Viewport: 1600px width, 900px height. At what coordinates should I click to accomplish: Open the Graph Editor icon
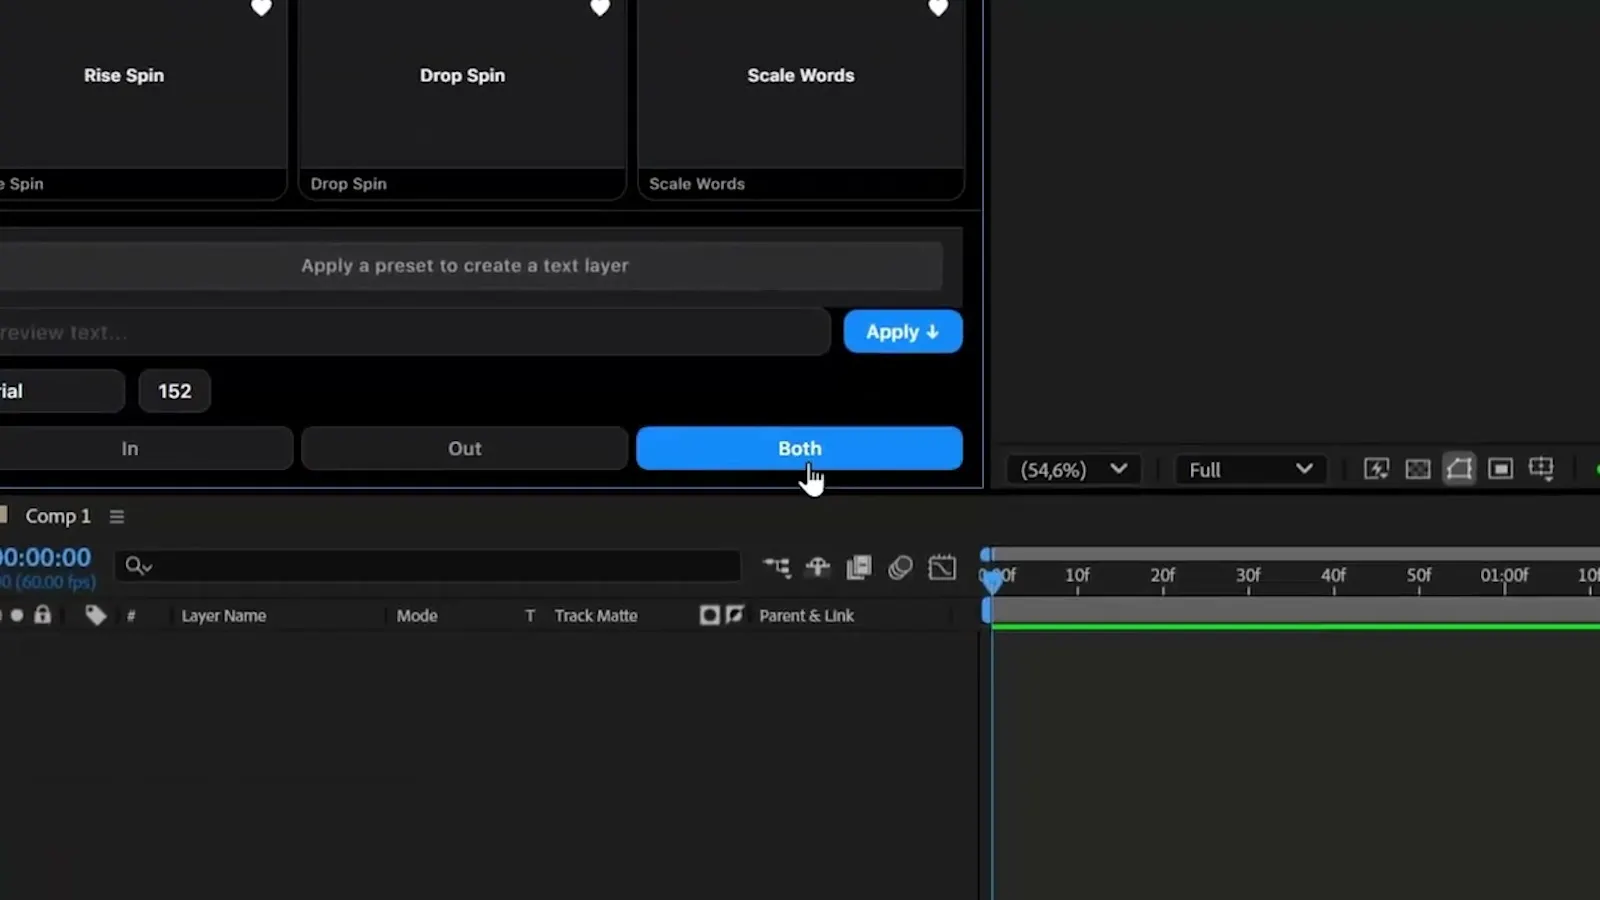[x=942, y=568]
